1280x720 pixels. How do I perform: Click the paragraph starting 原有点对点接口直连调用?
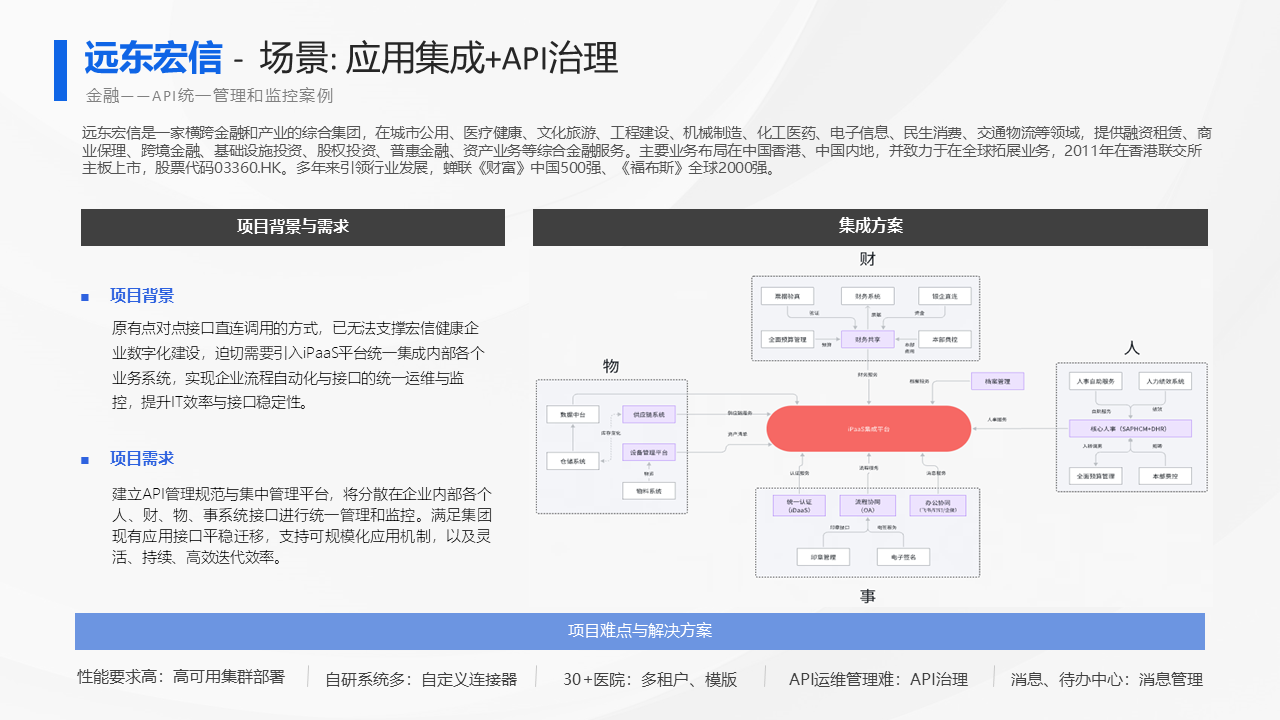(299, 365)
